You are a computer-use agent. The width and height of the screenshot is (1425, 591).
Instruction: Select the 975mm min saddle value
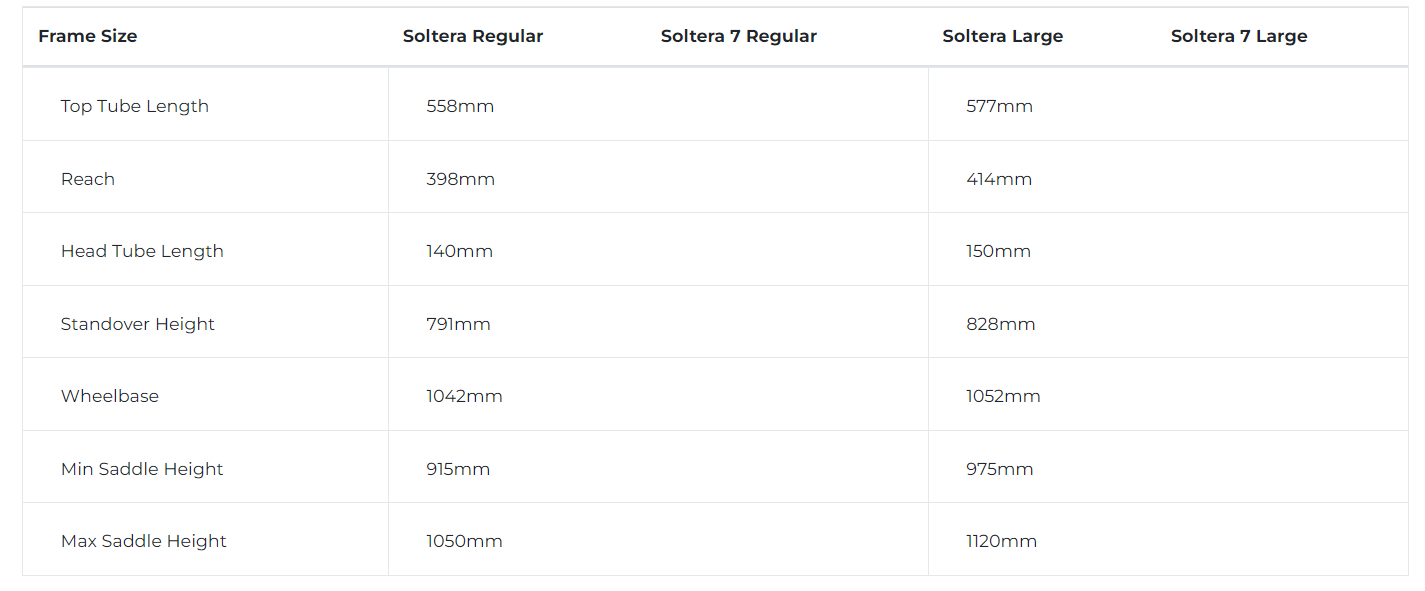point(1000,469)
